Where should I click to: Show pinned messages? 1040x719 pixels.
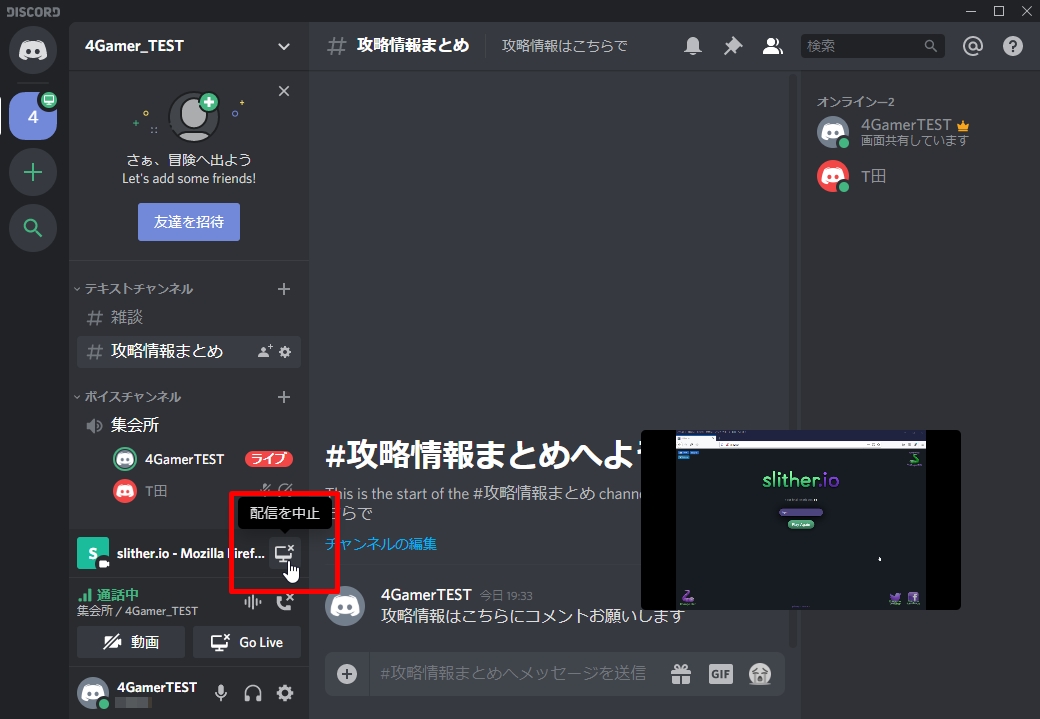[733, 46]
